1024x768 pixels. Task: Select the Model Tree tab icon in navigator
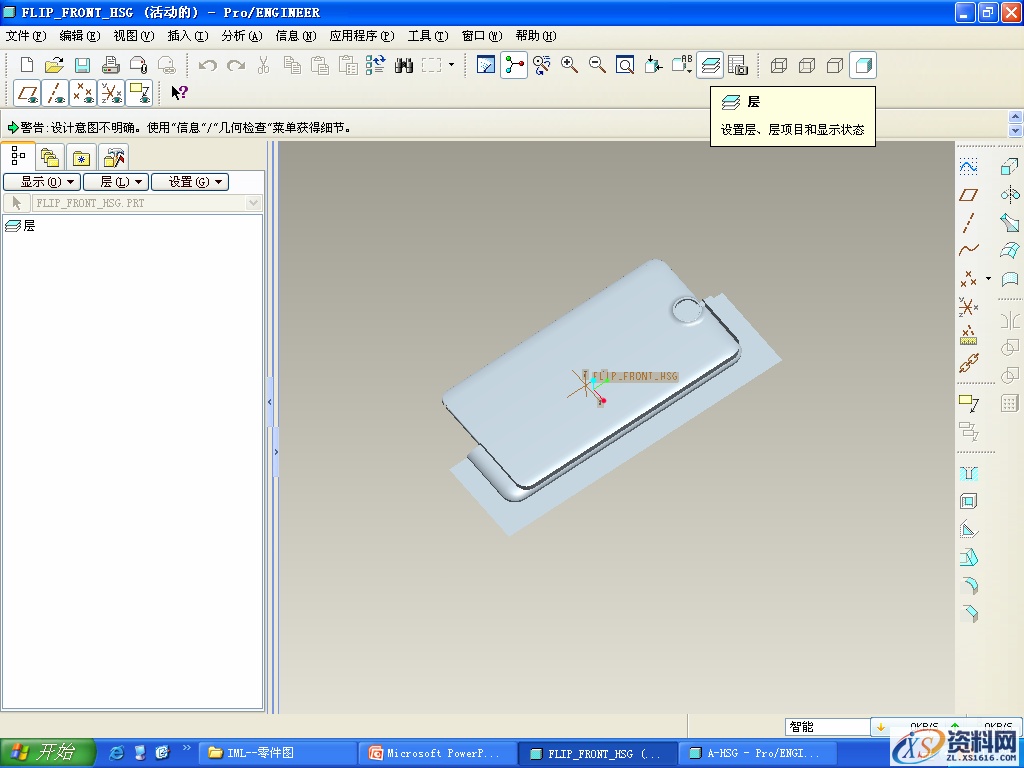point(16,156)
